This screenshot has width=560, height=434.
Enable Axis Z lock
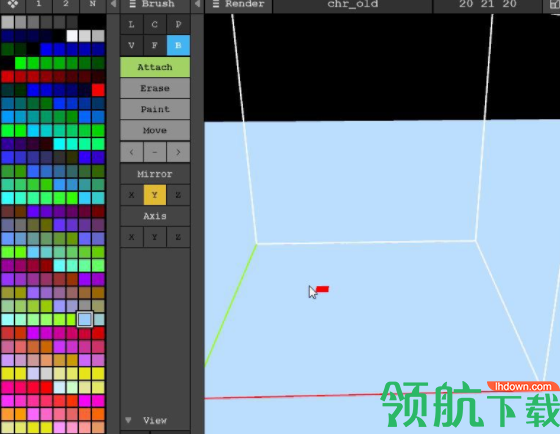(x=178, y=237)
